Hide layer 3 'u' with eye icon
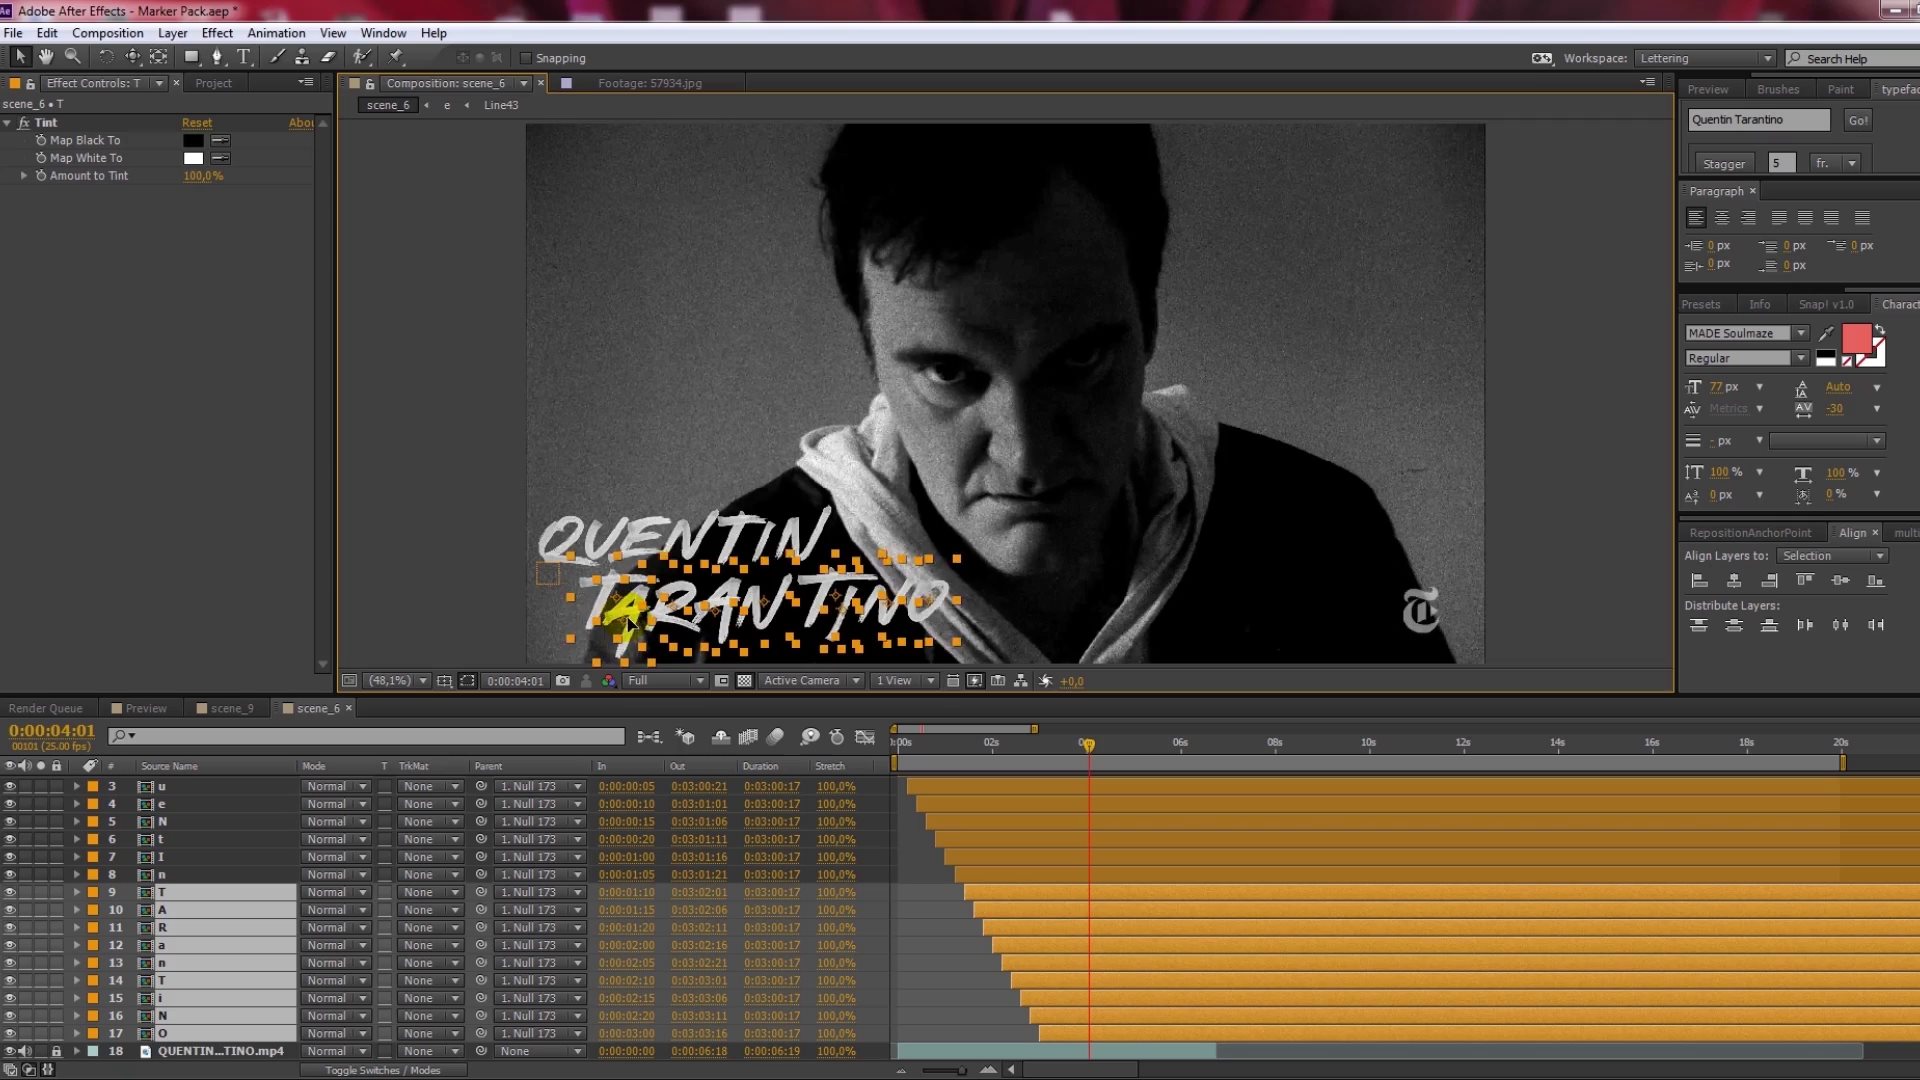Image resolution: width=1920 pixels, height=1080 pixels. [x=10, y=786]
